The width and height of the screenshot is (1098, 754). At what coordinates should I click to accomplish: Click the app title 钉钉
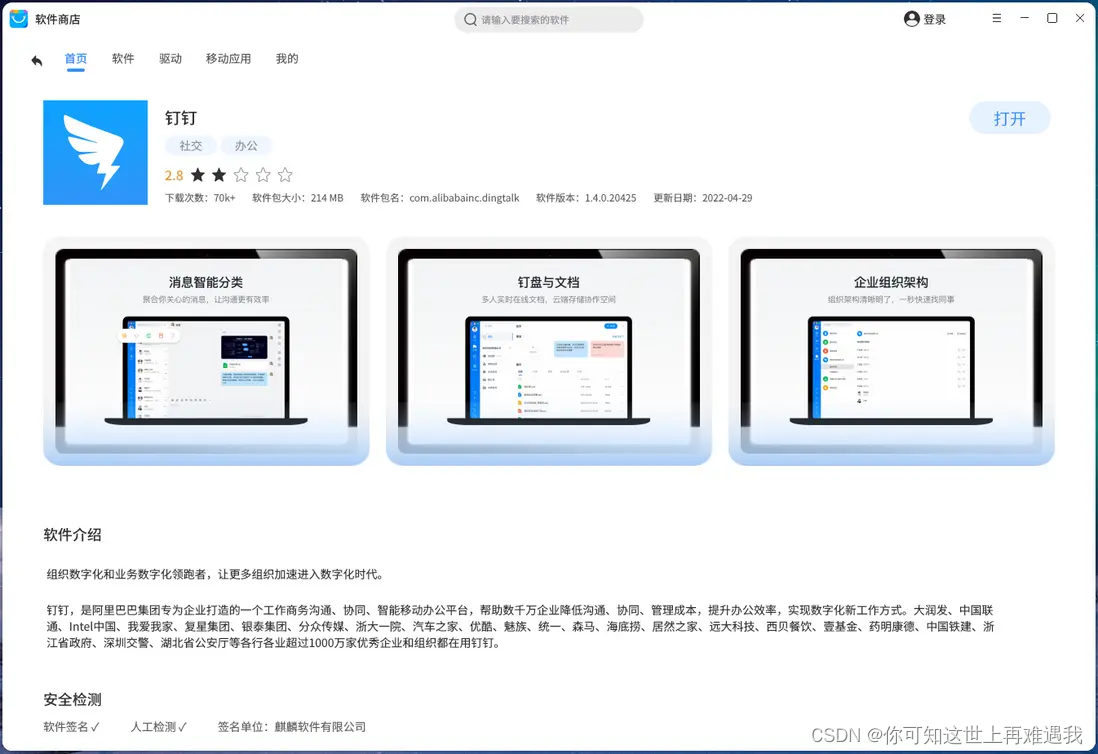coord(181,118)
